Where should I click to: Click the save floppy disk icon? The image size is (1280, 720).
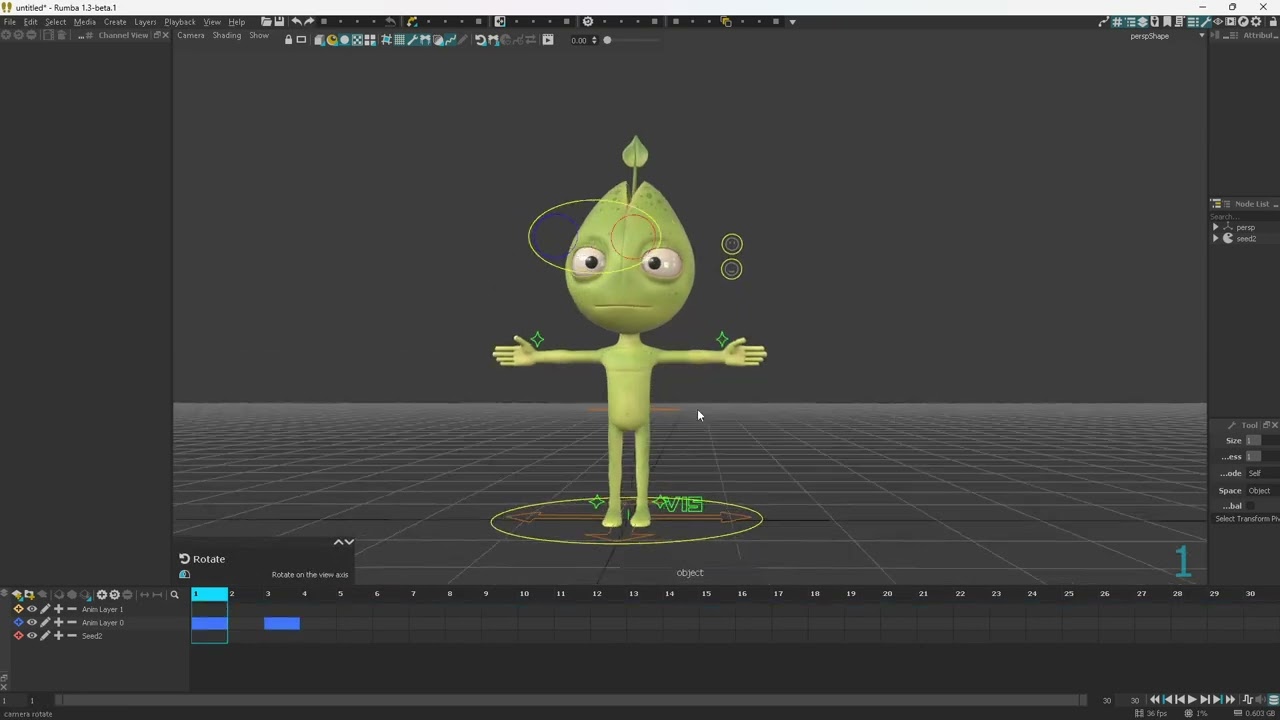(279, 21)
